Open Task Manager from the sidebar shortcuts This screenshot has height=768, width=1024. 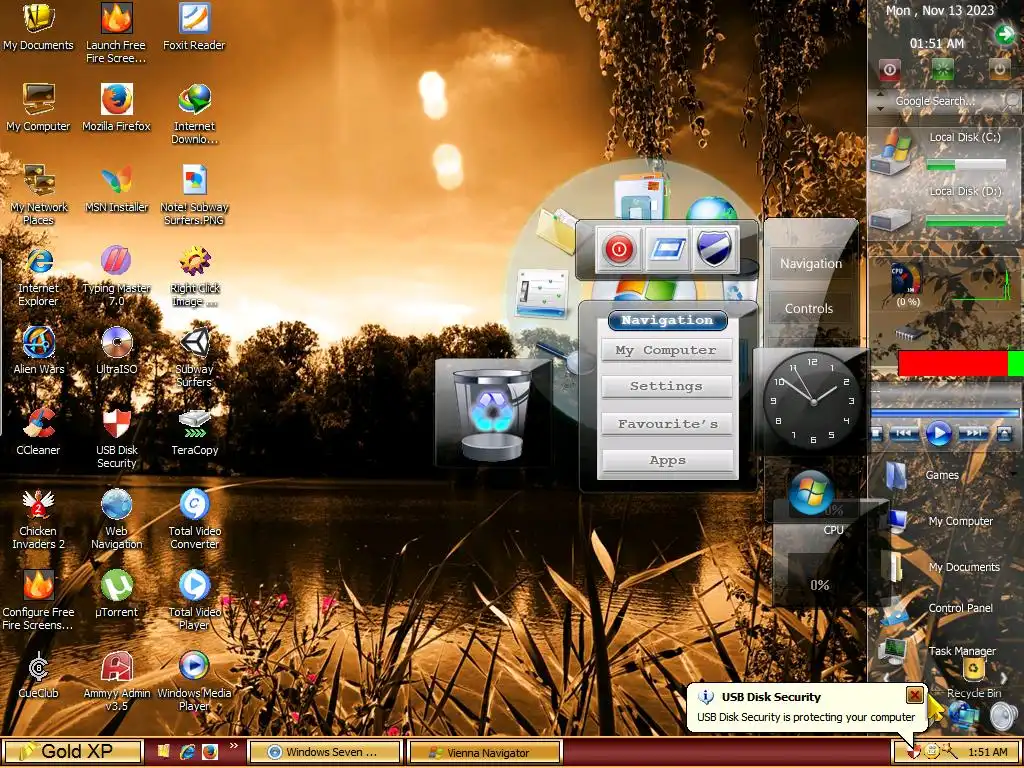[938, 651]
